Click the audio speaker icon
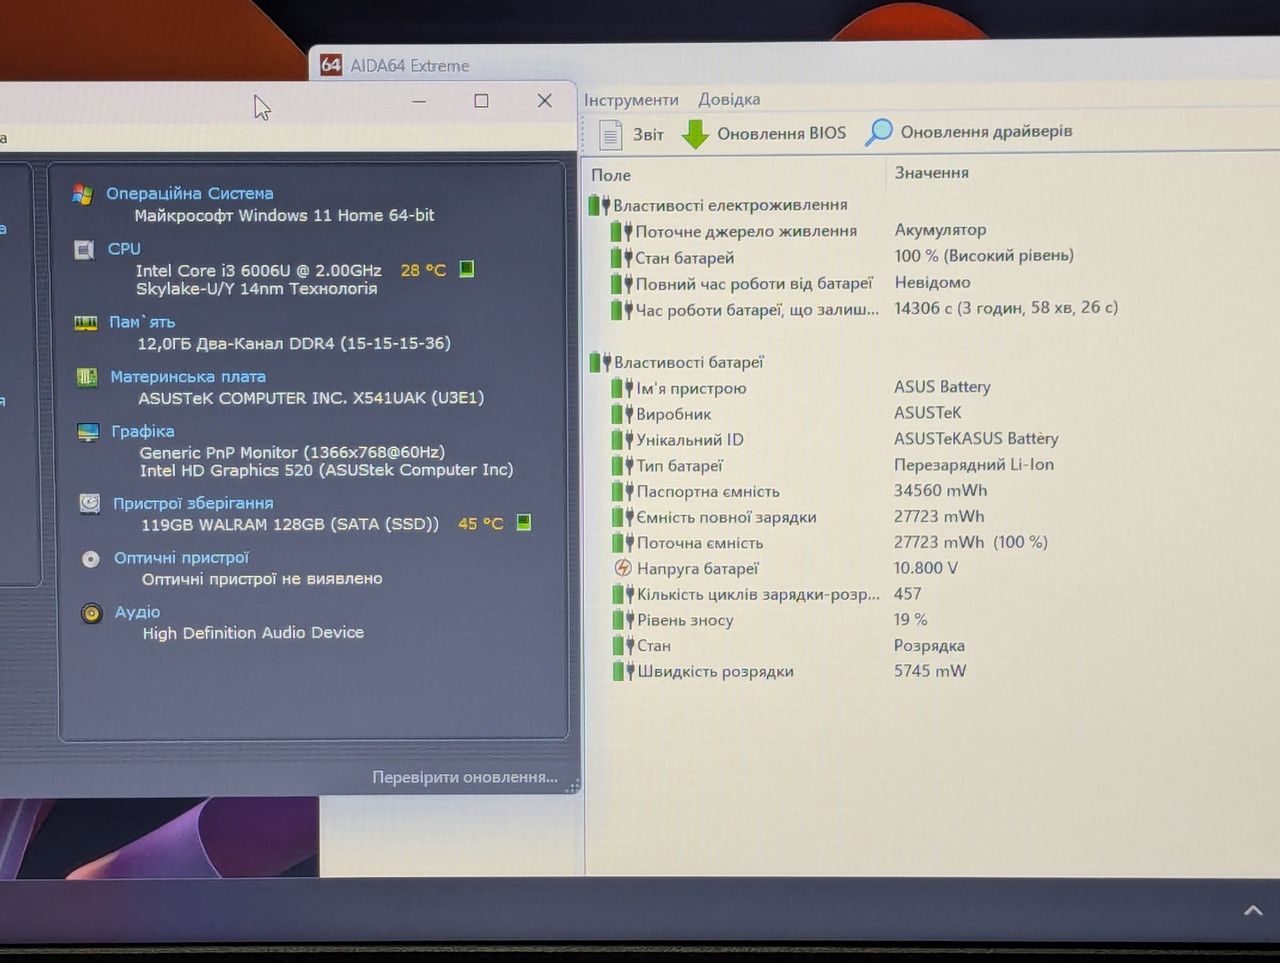 [x=92, y=613]
